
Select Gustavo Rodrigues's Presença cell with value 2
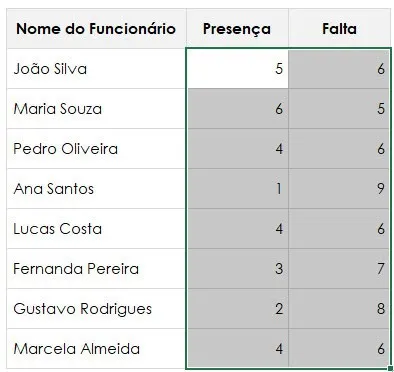tap(237, 309)
